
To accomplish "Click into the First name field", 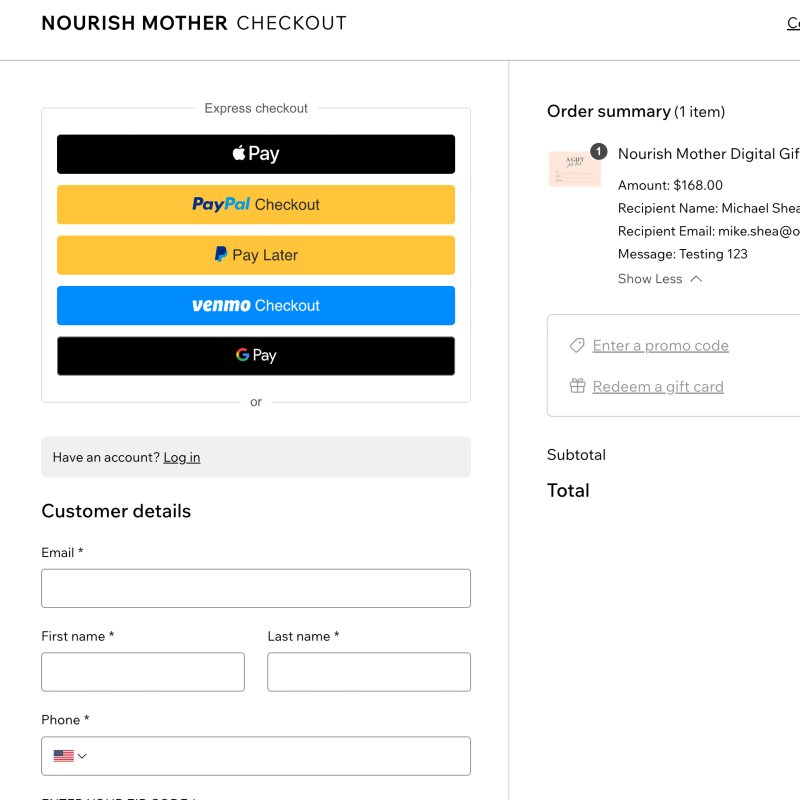I will tap(143, 672).
